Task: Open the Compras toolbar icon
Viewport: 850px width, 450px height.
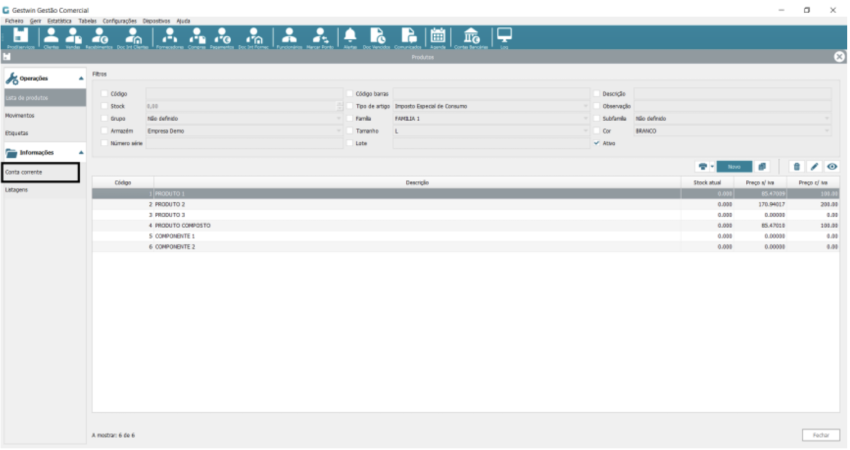Action: (x=197, y=36)
